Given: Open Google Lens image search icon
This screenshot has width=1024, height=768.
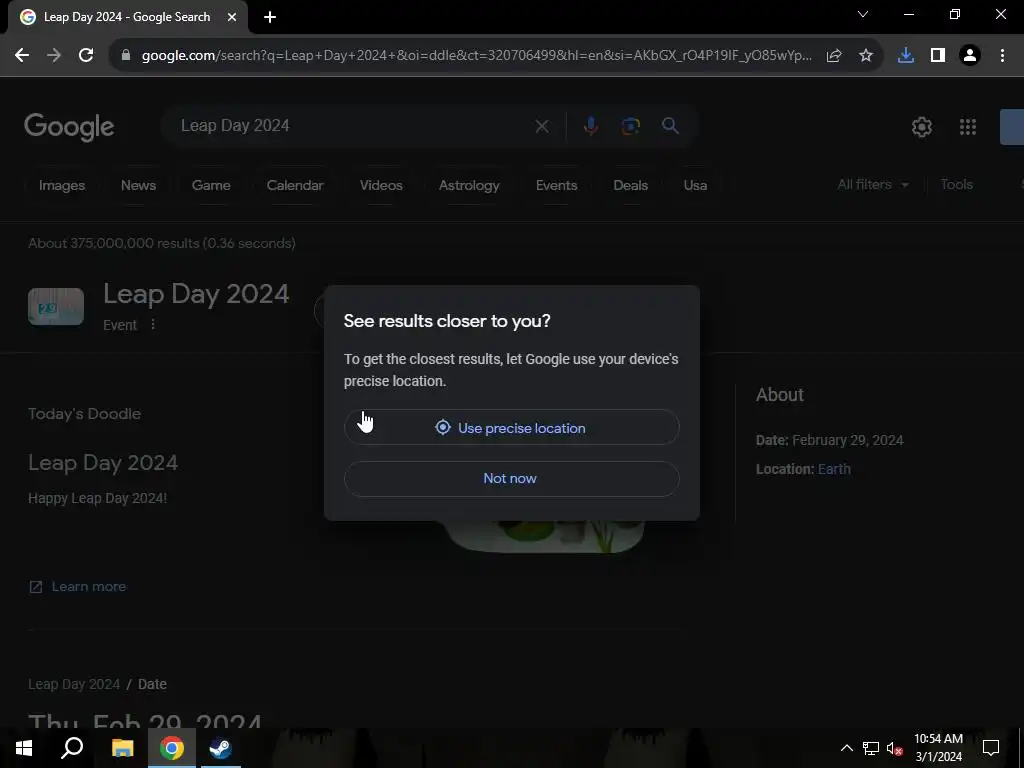Looking at the screenshot, I should tap(630, 126).
